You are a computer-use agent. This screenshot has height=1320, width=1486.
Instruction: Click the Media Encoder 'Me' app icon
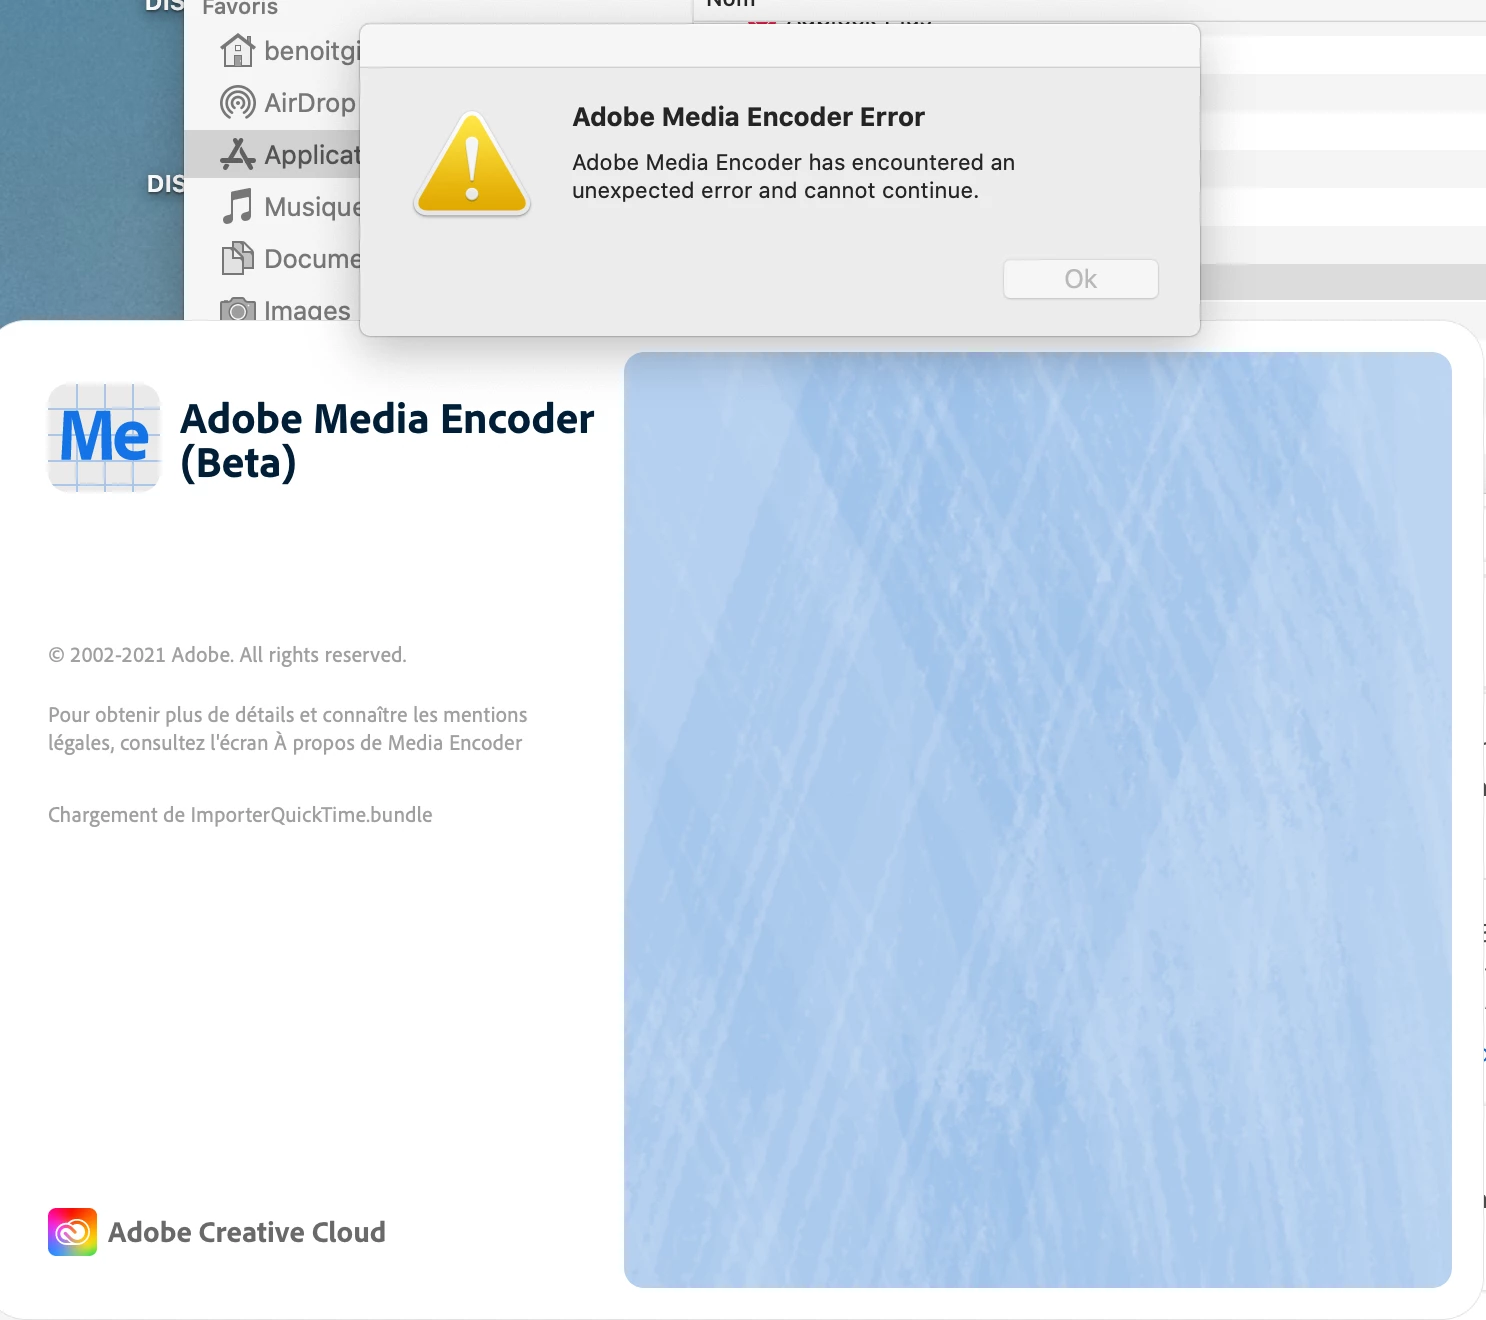click(104, 437)
